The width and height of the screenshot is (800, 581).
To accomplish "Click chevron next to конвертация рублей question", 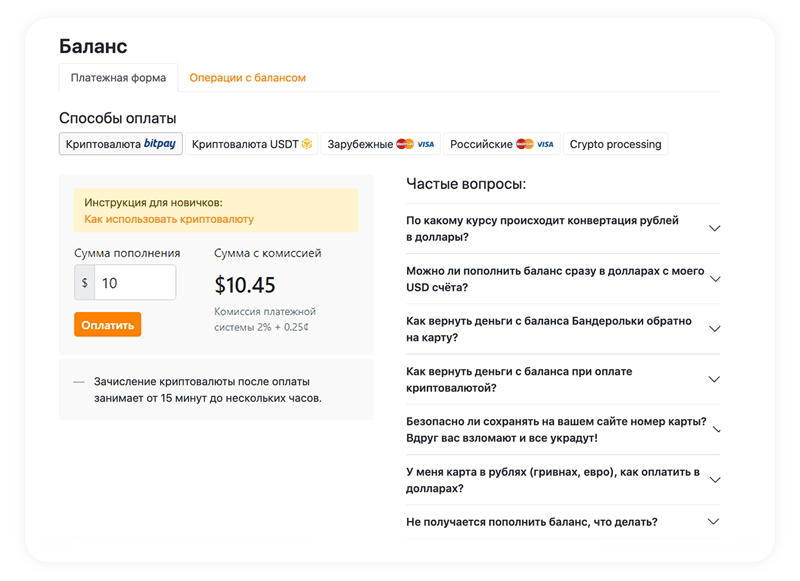I will (714, 228).
